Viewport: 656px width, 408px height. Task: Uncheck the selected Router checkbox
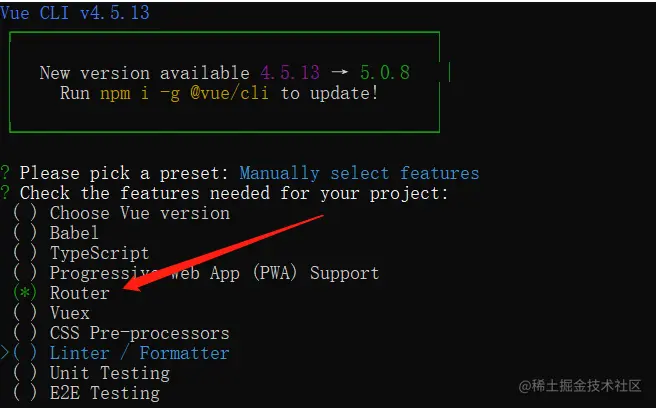25,293
